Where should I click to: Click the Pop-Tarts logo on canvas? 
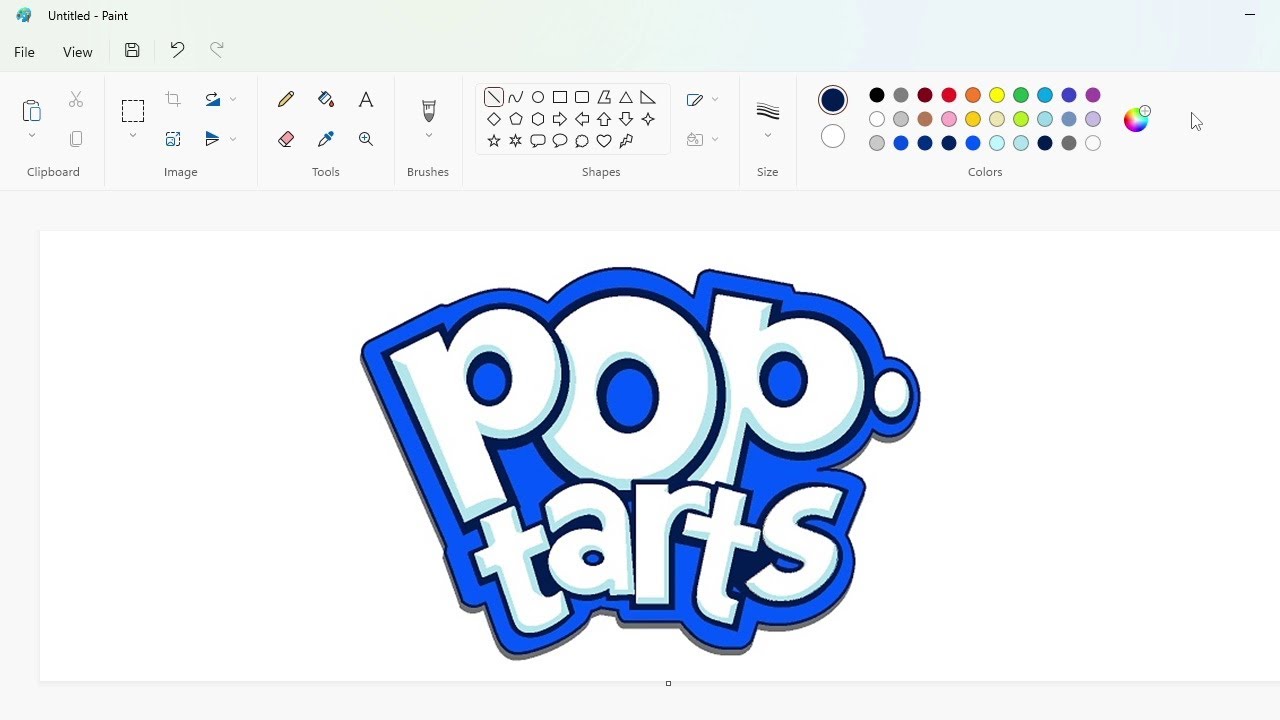tap(640, 462)
